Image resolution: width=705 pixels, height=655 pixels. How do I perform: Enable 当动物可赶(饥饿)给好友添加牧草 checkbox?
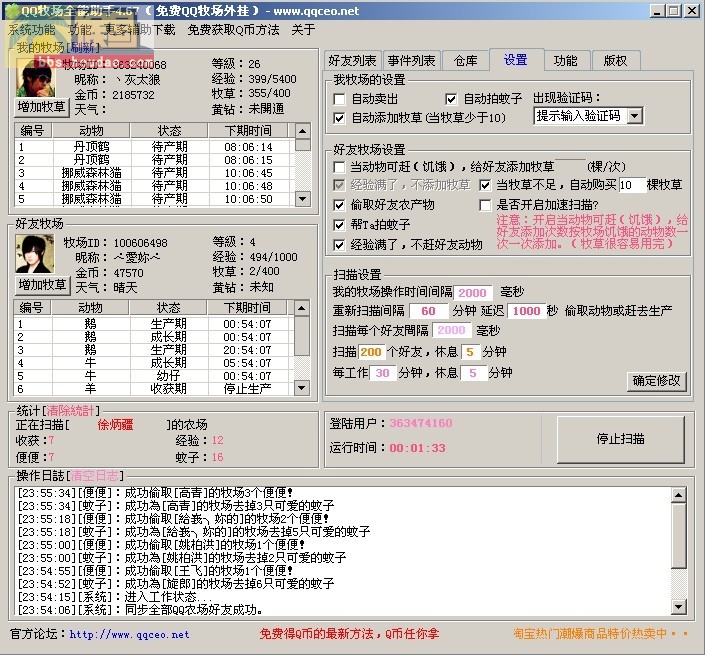point(339,167)
